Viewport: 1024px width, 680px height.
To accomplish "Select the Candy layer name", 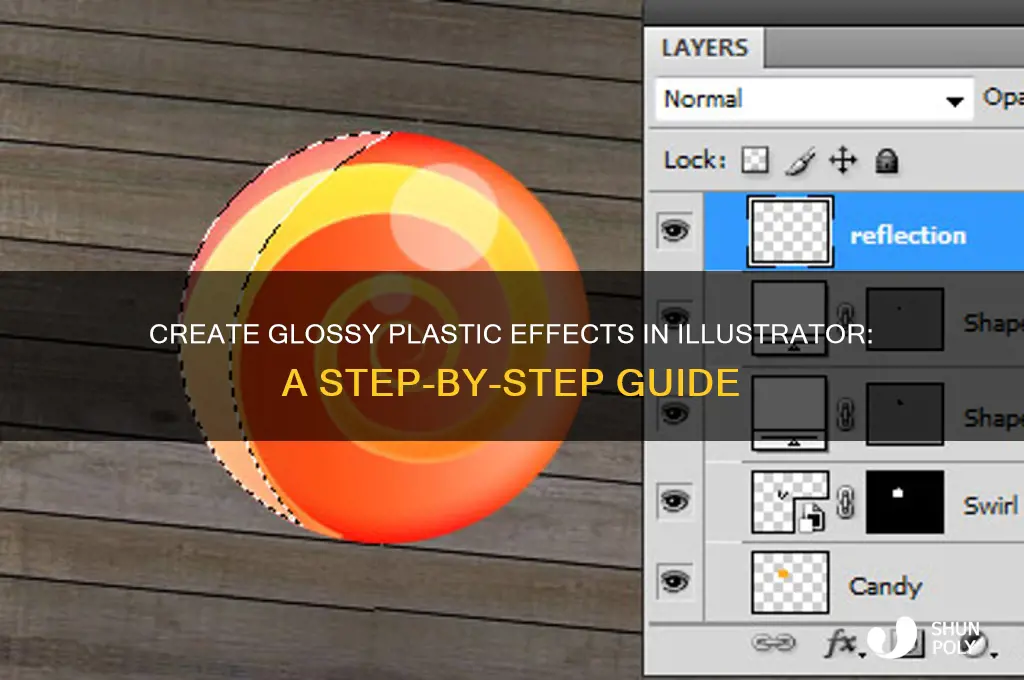I will coord(885,586).
